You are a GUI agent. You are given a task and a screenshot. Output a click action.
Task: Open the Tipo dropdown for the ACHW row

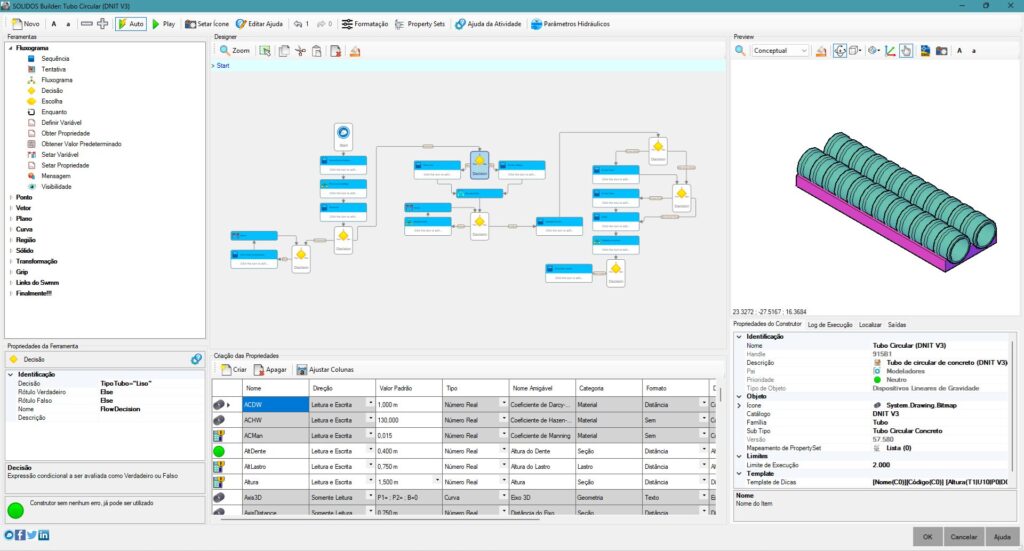(504, 420)
